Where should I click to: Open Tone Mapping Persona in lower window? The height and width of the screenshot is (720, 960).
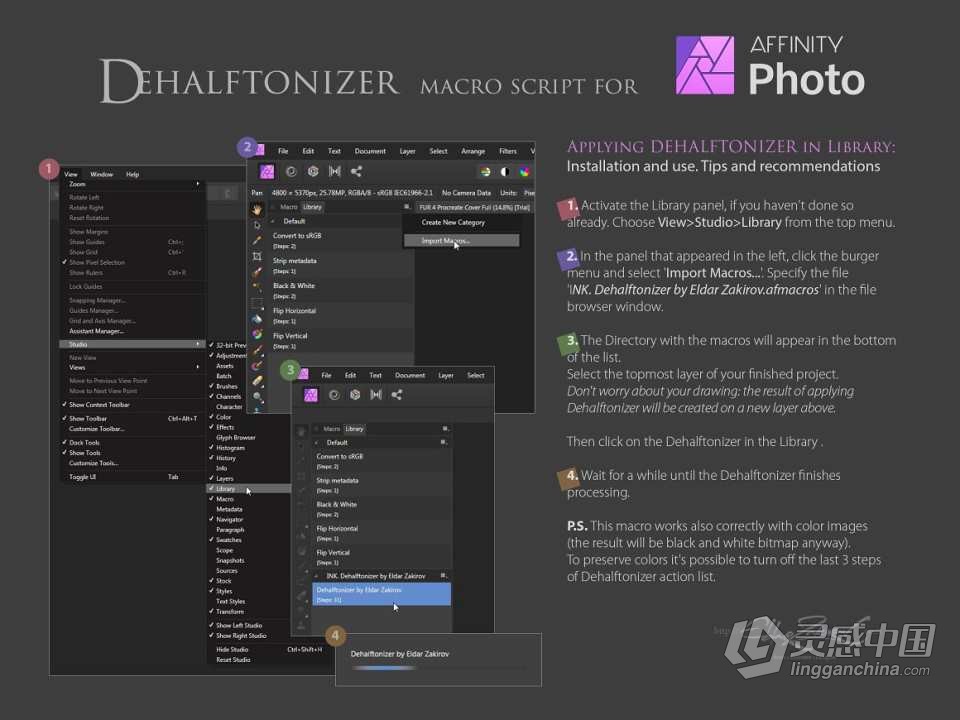pos(376,395)
